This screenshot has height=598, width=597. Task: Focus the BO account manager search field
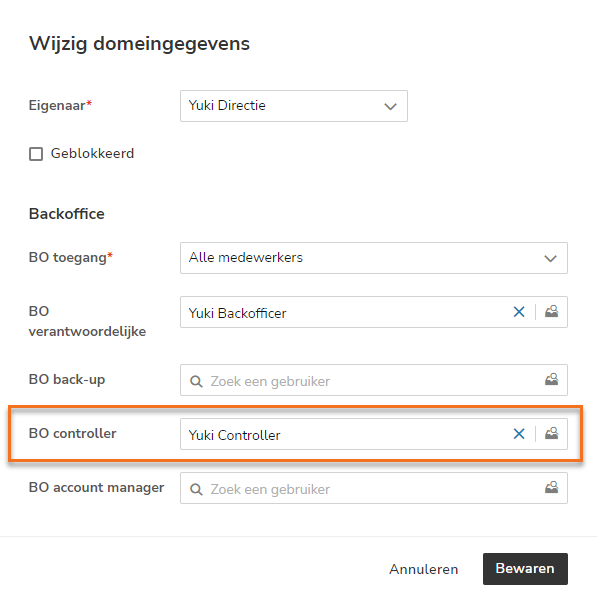tap(374, 488)
